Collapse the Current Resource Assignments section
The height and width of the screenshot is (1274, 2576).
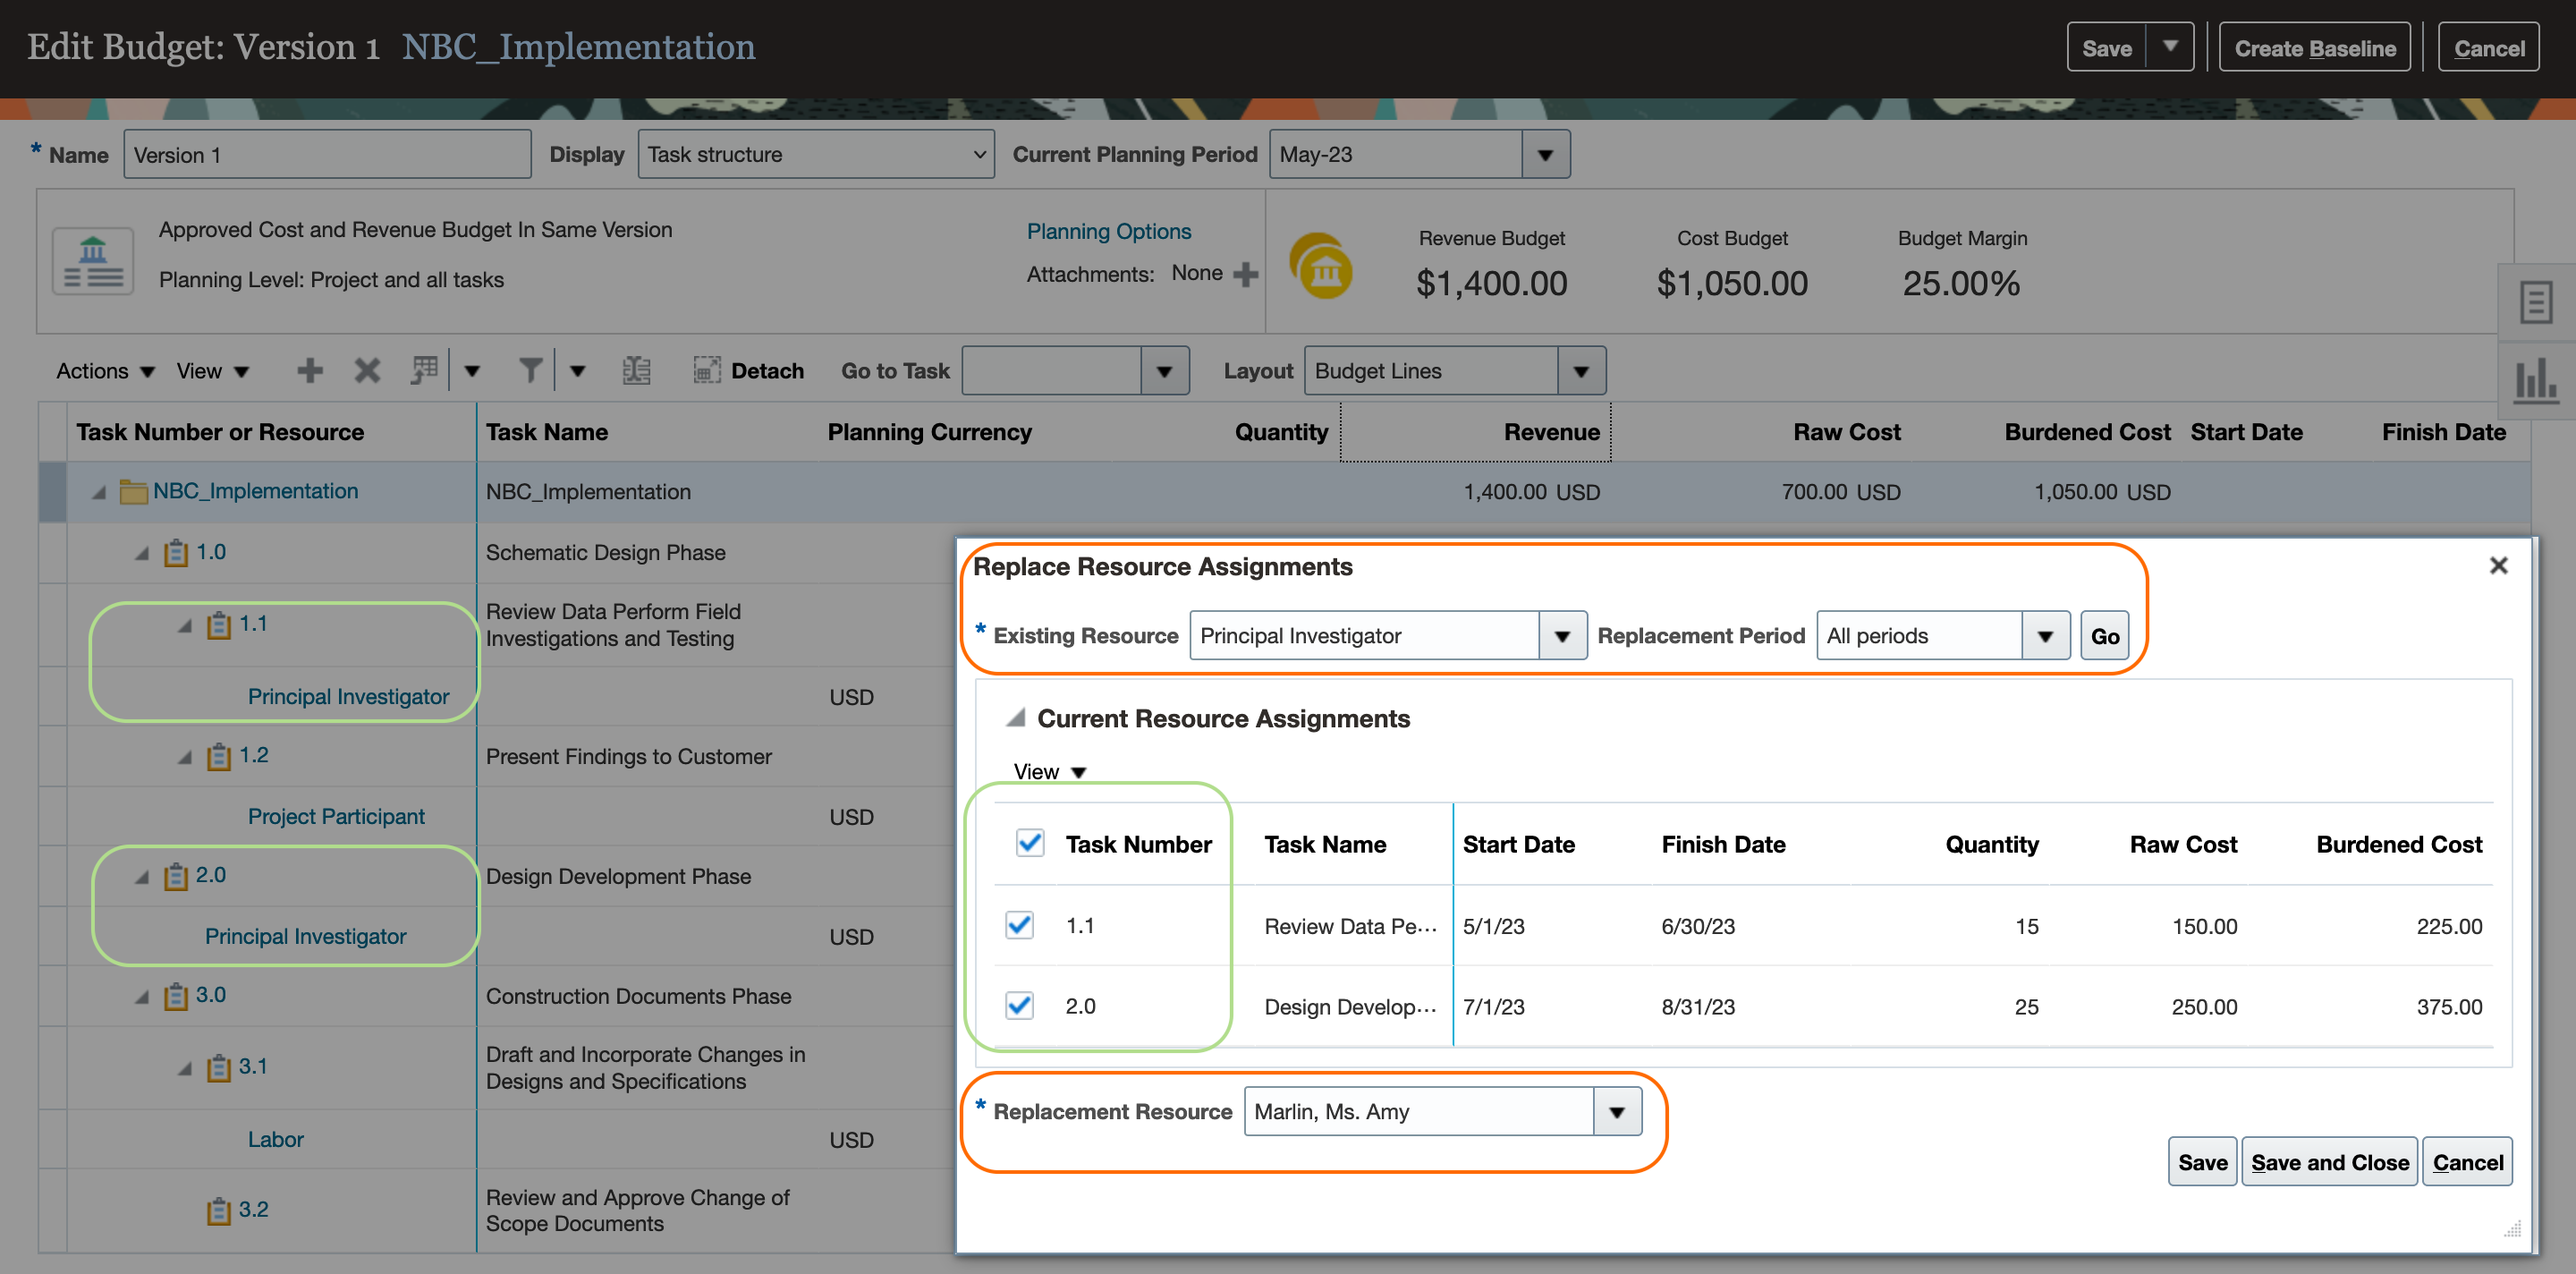pos(1016,718)
